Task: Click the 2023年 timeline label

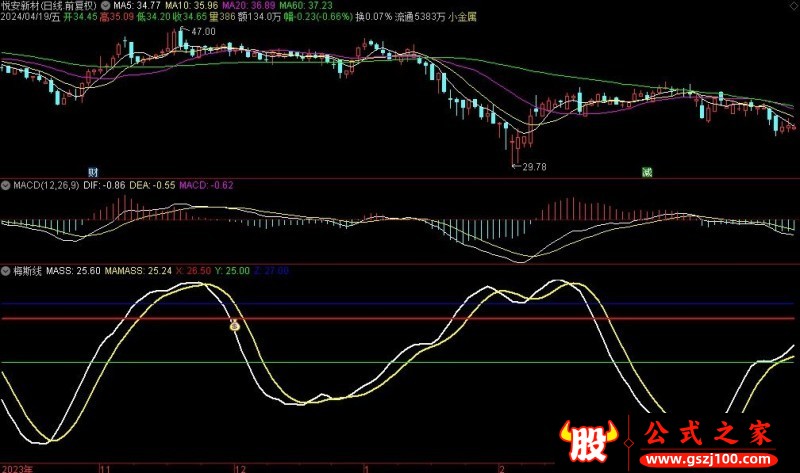Action: pos(17,467)
